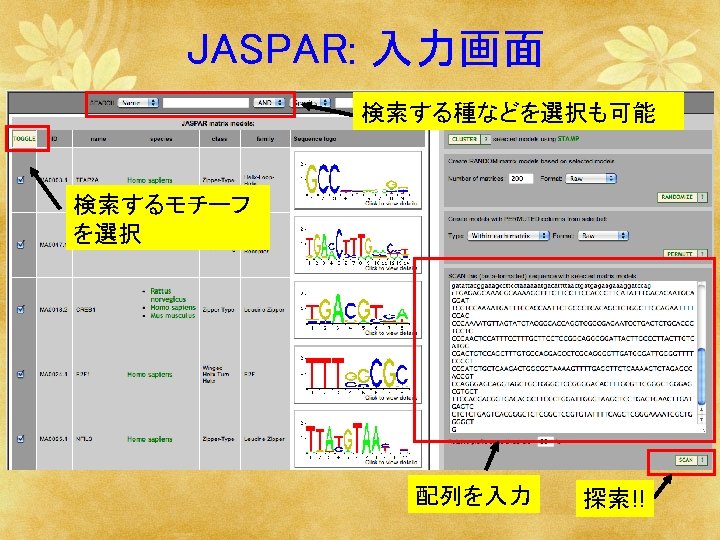
Task: Uncheck the CREB1 model checkbox
Action: coord(20,309)
